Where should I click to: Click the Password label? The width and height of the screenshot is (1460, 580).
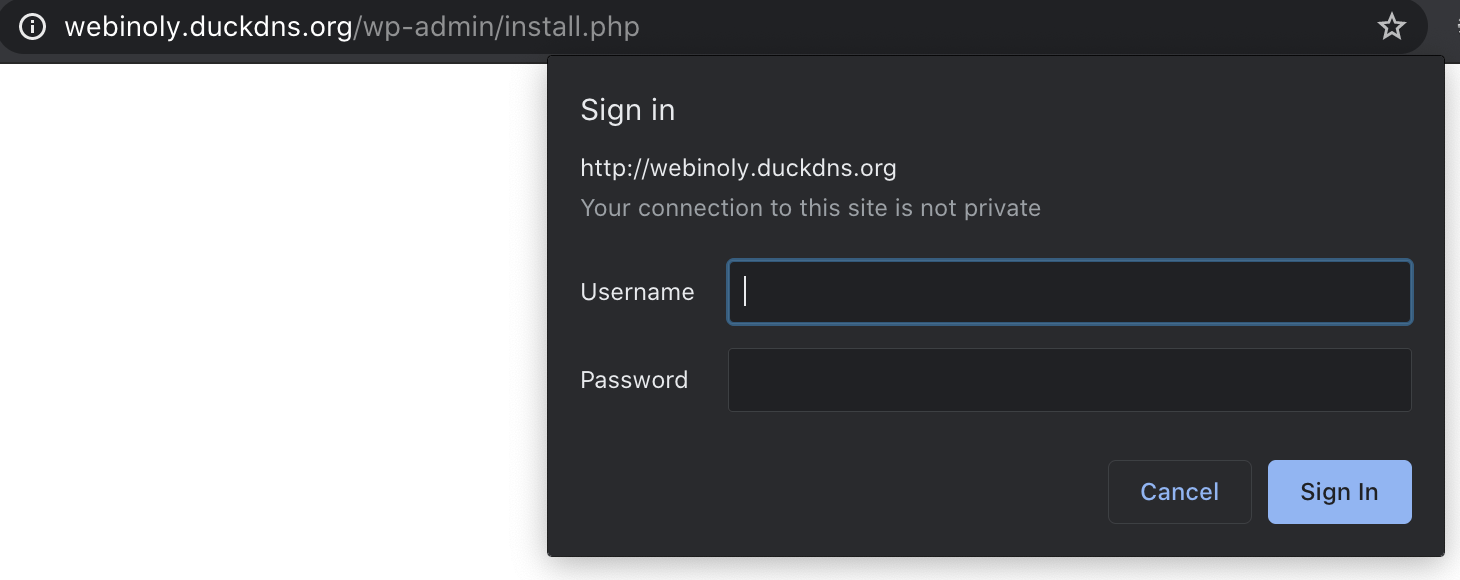[x=634, y=380]
